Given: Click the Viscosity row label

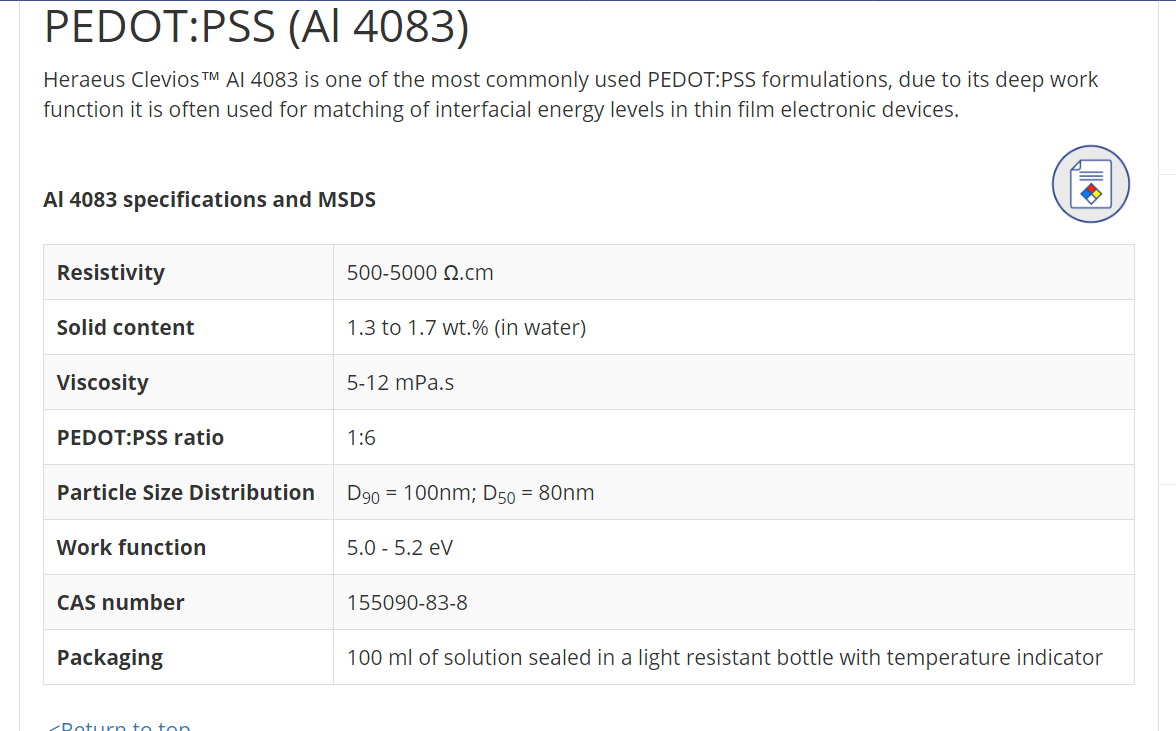Looking at the screenshot, I should pyautogui.click(x=103, y=382).
